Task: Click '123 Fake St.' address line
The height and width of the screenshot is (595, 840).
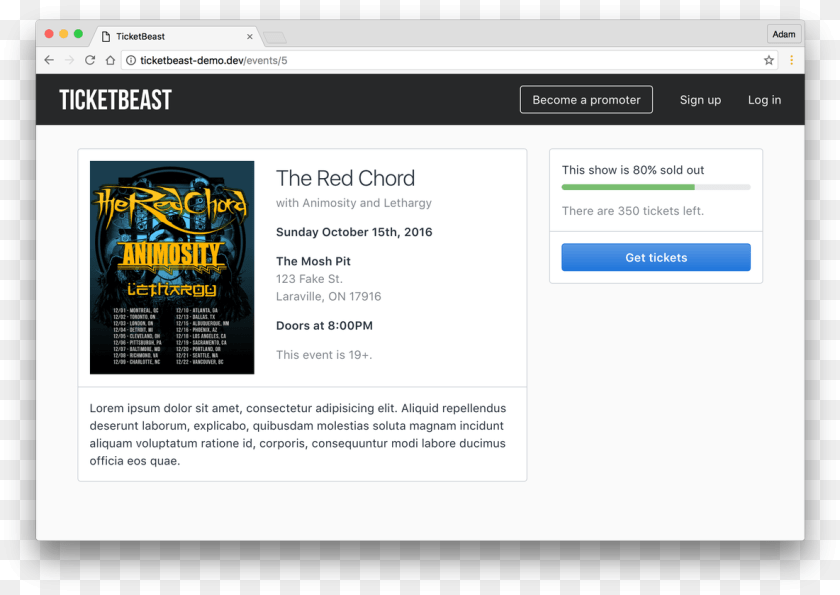Action: coord(309,279)
